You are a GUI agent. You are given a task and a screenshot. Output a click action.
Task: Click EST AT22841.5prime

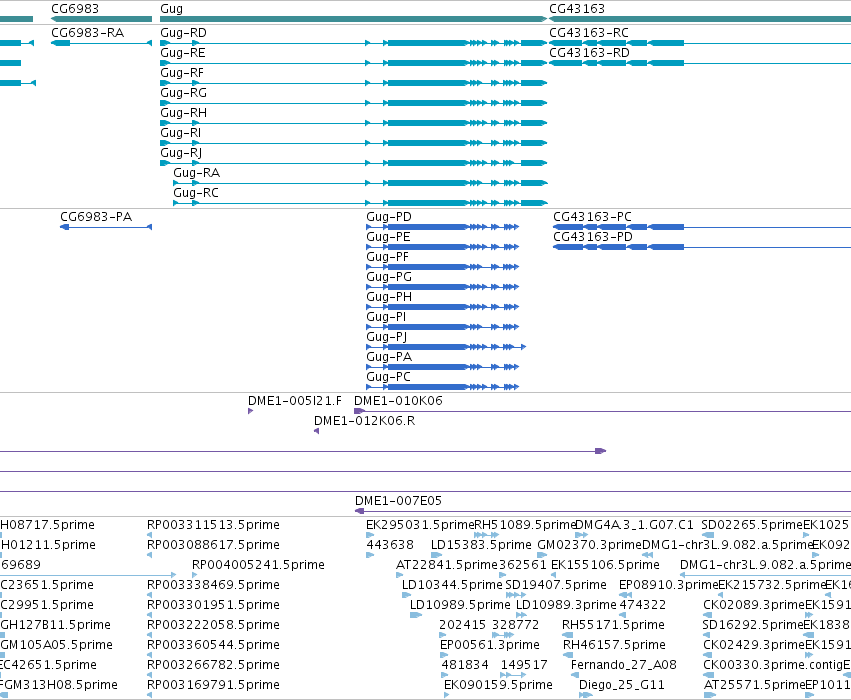[447, 565]
